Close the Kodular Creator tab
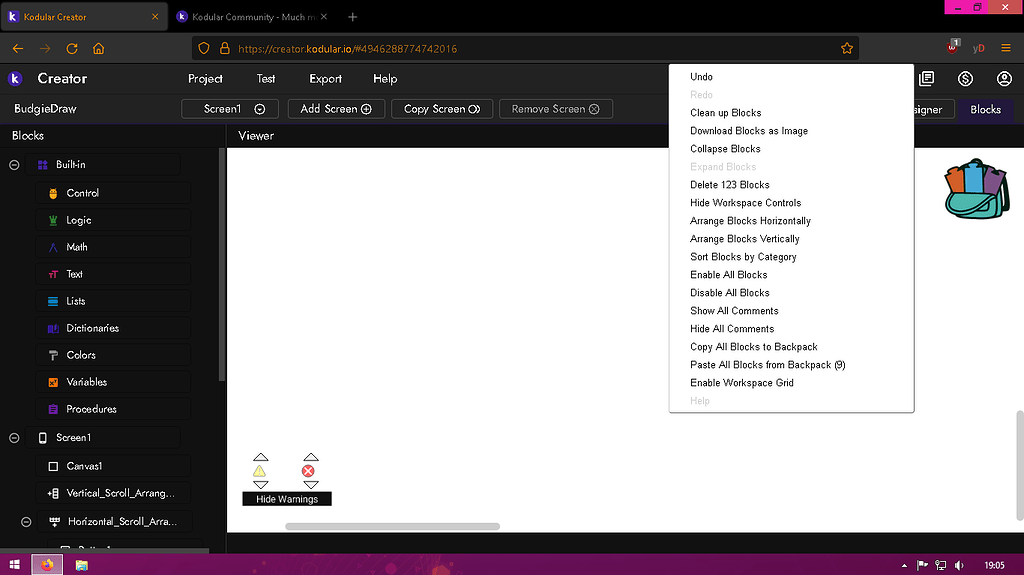 155,17
